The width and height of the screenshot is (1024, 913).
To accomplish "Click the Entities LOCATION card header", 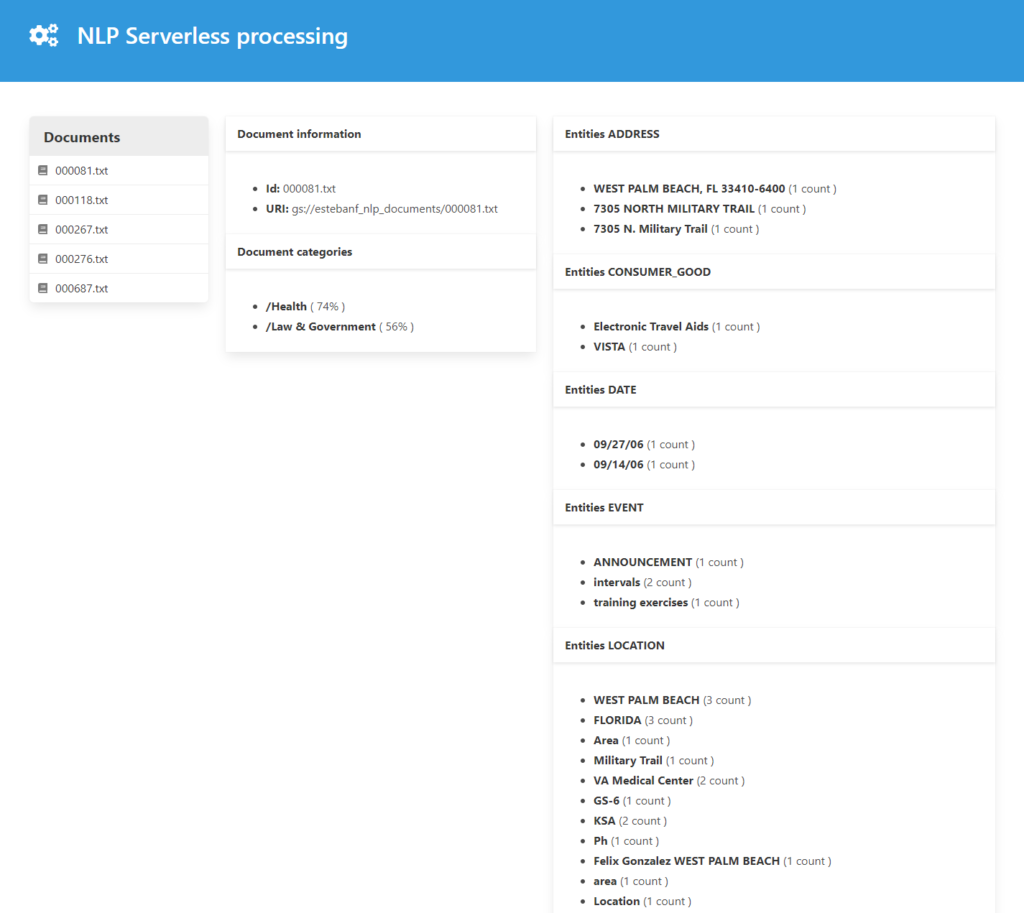I will coord(774,645).
